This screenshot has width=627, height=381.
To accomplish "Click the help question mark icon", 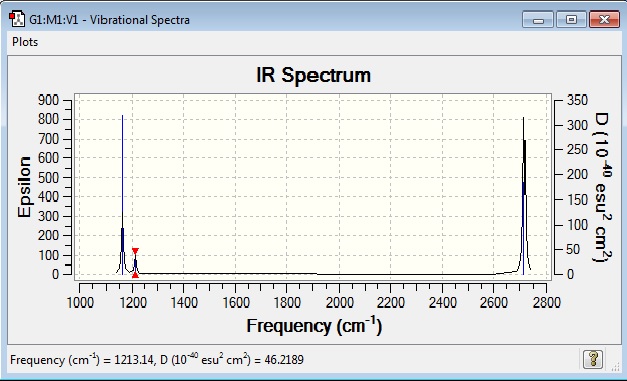I will (593, 359).
